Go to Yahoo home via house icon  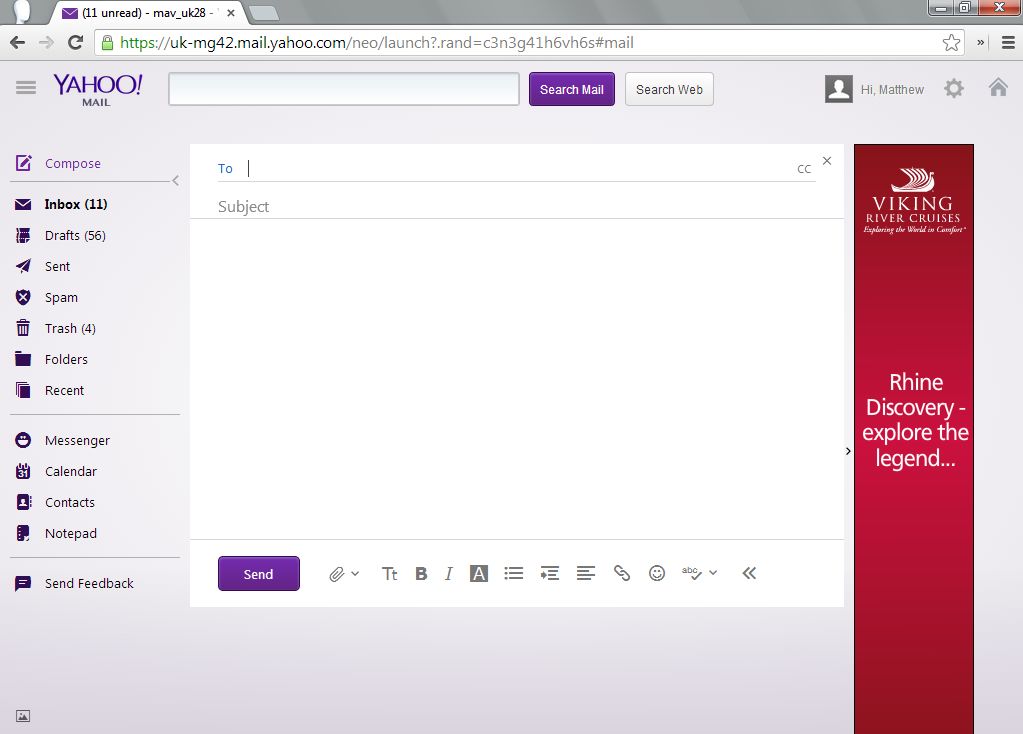coord(998,88)
